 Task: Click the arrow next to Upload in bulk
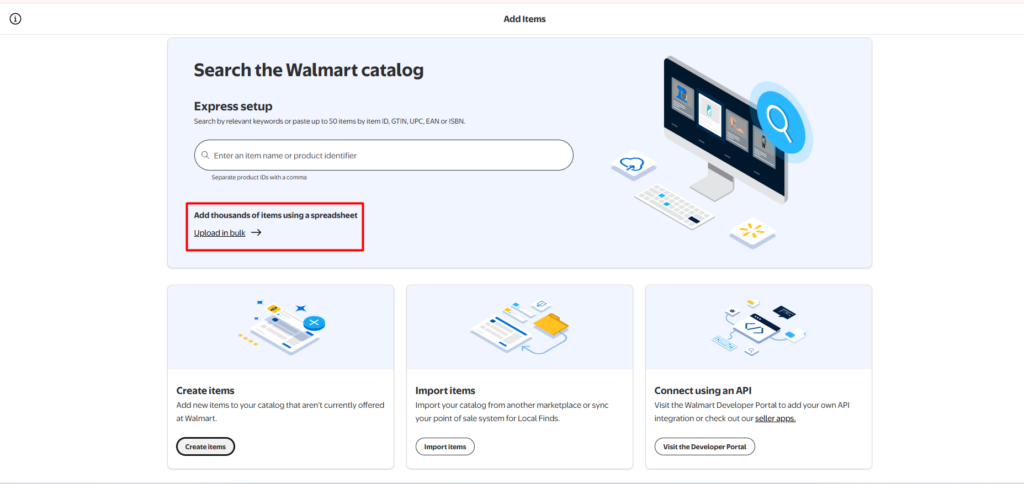point(256,233)
